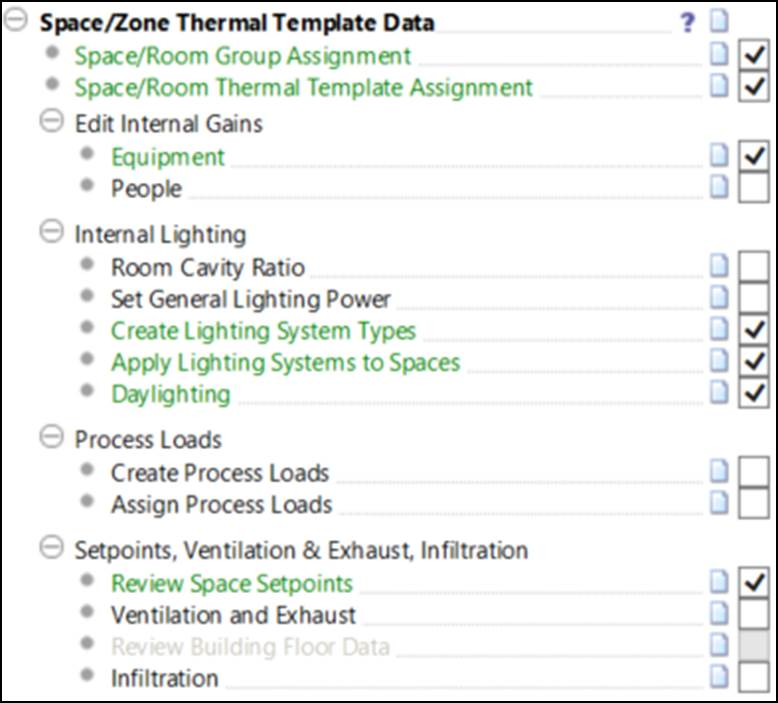Open the note icon for Infiltration
The width and height of the screenshot is (778, 703).
(x=719, y=676)
